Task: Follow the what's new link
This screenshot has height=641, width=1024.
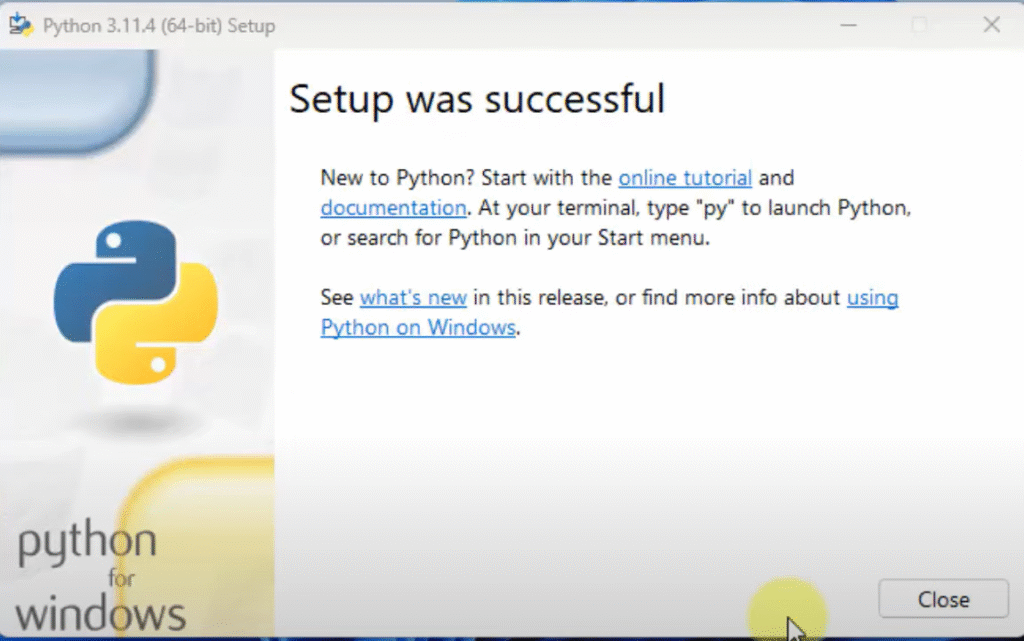Action: 413,297
